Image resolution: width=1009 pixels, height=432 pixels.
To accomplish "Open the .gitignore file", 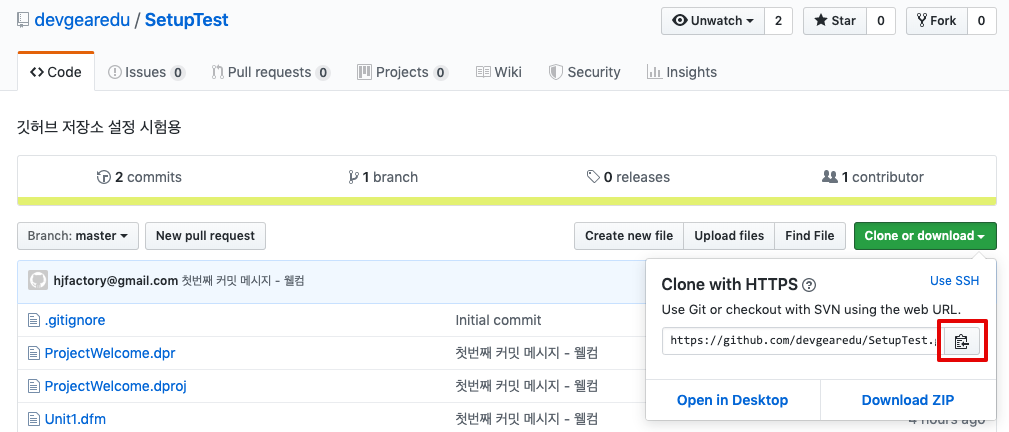I will point(75,320).
